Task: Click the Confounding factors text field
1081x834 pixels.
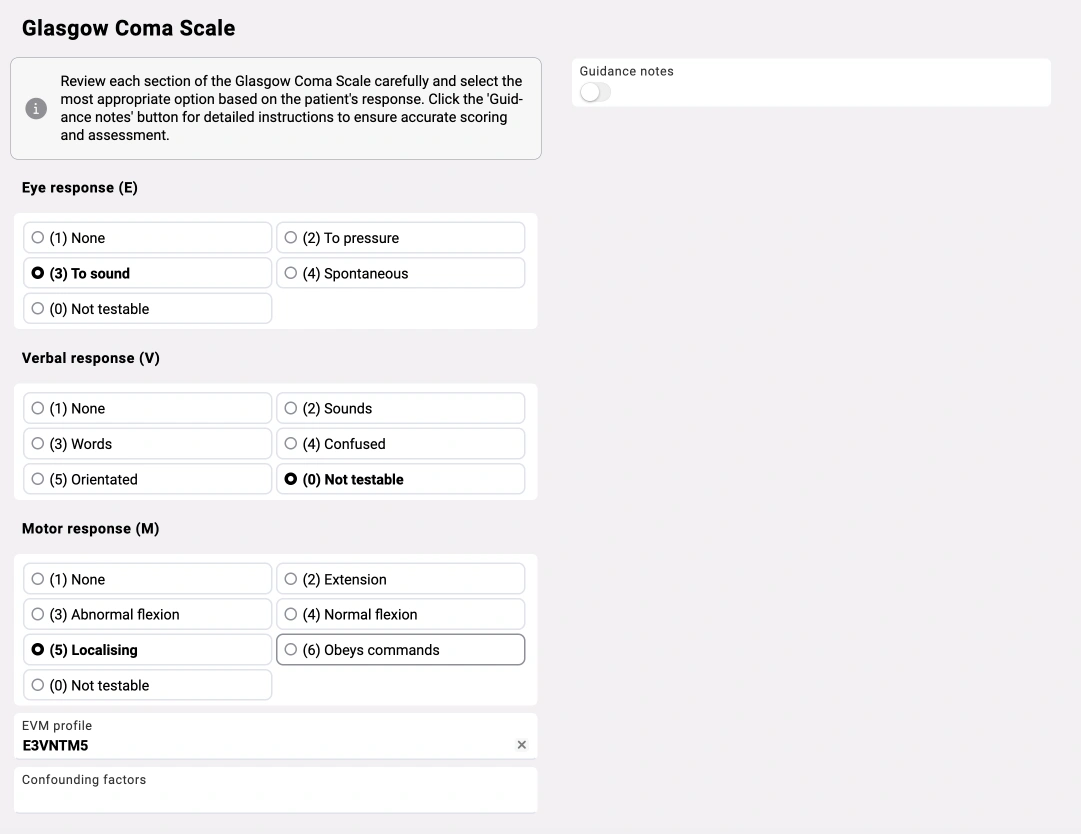Action: point(275,796)
